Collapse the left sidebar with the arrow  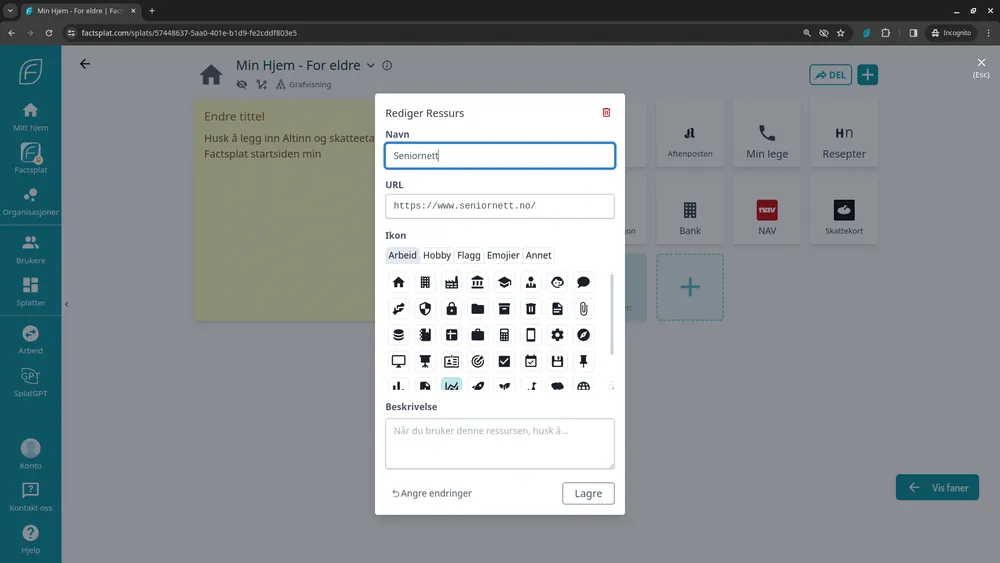pyautogui.click(x=65, y=304)
